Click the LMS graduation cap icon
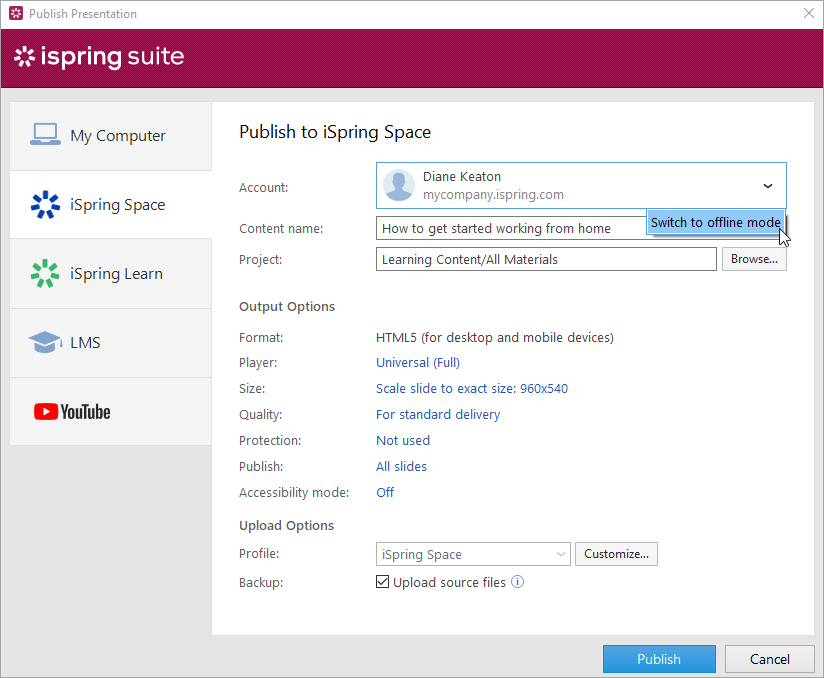 [x=45, y=342]
